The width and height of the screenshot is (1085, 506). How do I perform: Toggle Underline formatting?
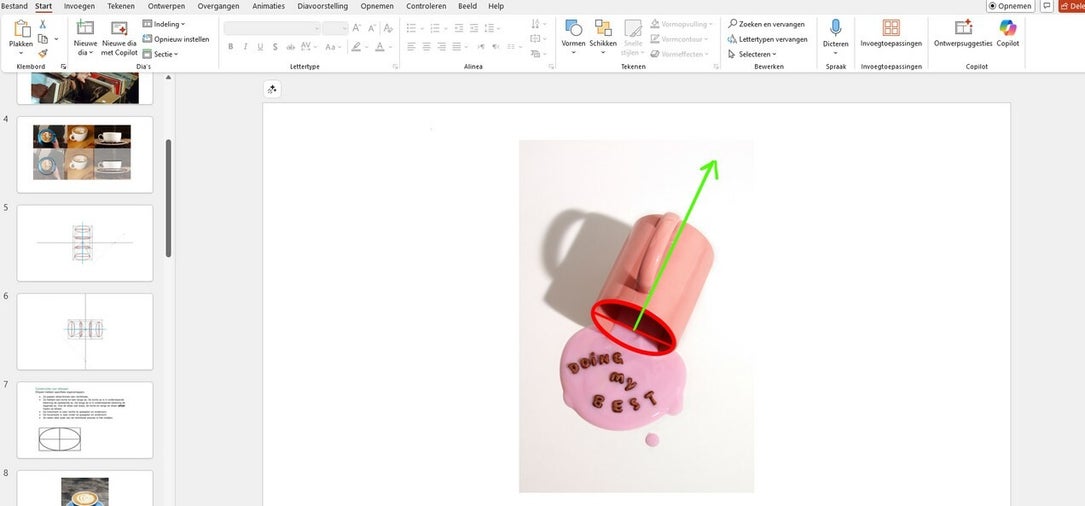(260, 47)
